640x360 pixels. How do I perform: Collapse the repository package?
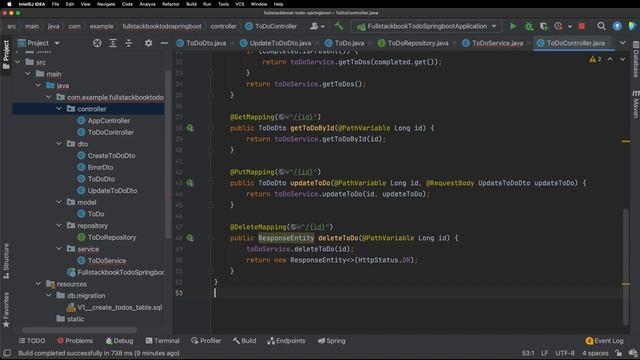59,225
